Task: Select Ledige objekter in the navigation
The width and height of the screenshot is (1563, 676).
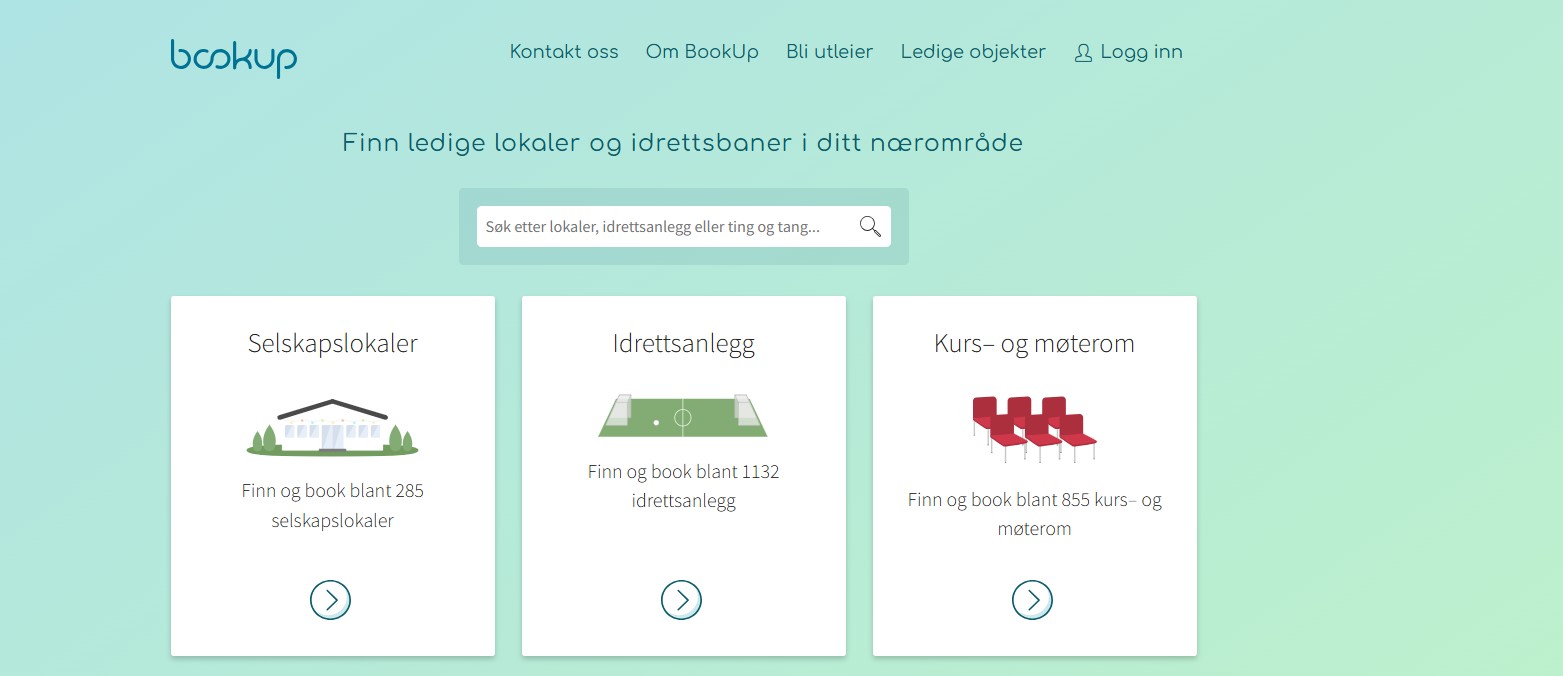Action: pos(973,52)
